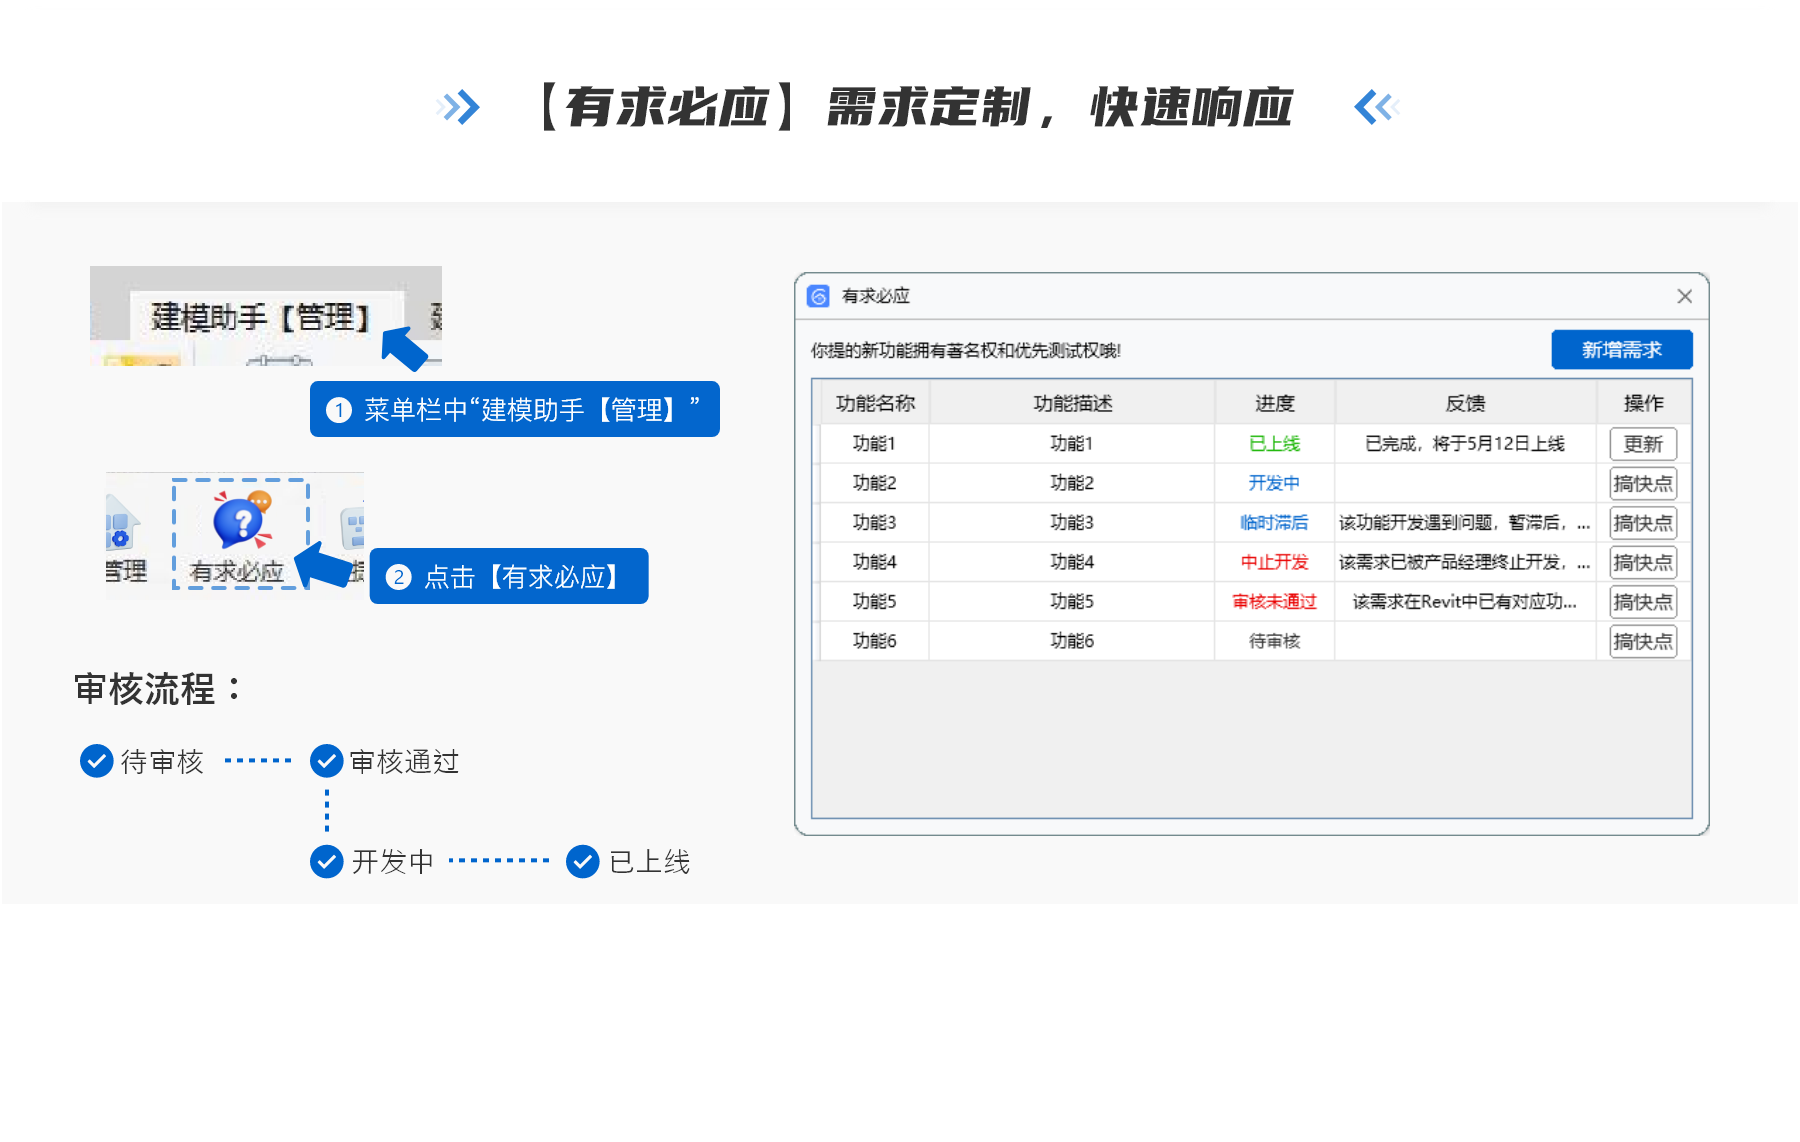Click the 有求必应 dialog title logo icon

(x=818, y=296)
